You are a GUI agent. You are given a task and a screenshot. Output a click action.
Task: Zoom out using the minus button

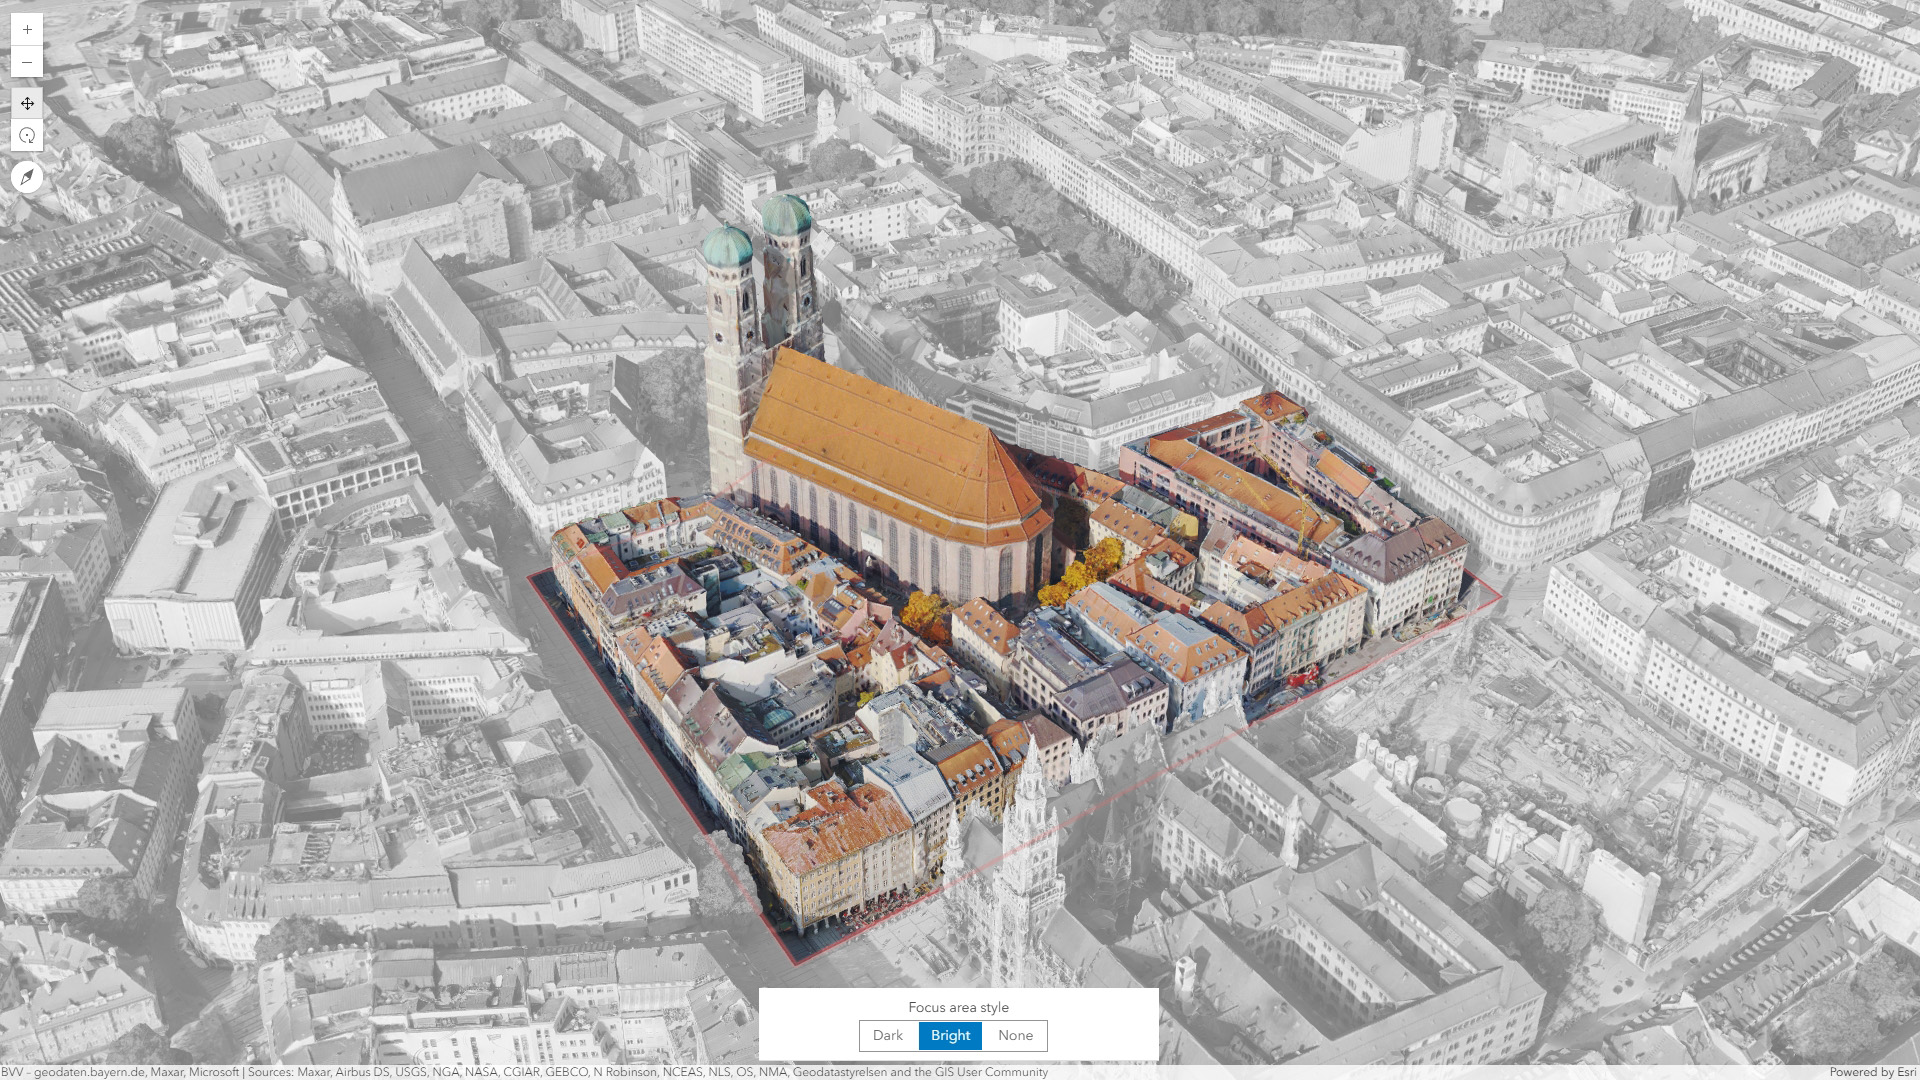pyautogui.click(x=27, y=62)
